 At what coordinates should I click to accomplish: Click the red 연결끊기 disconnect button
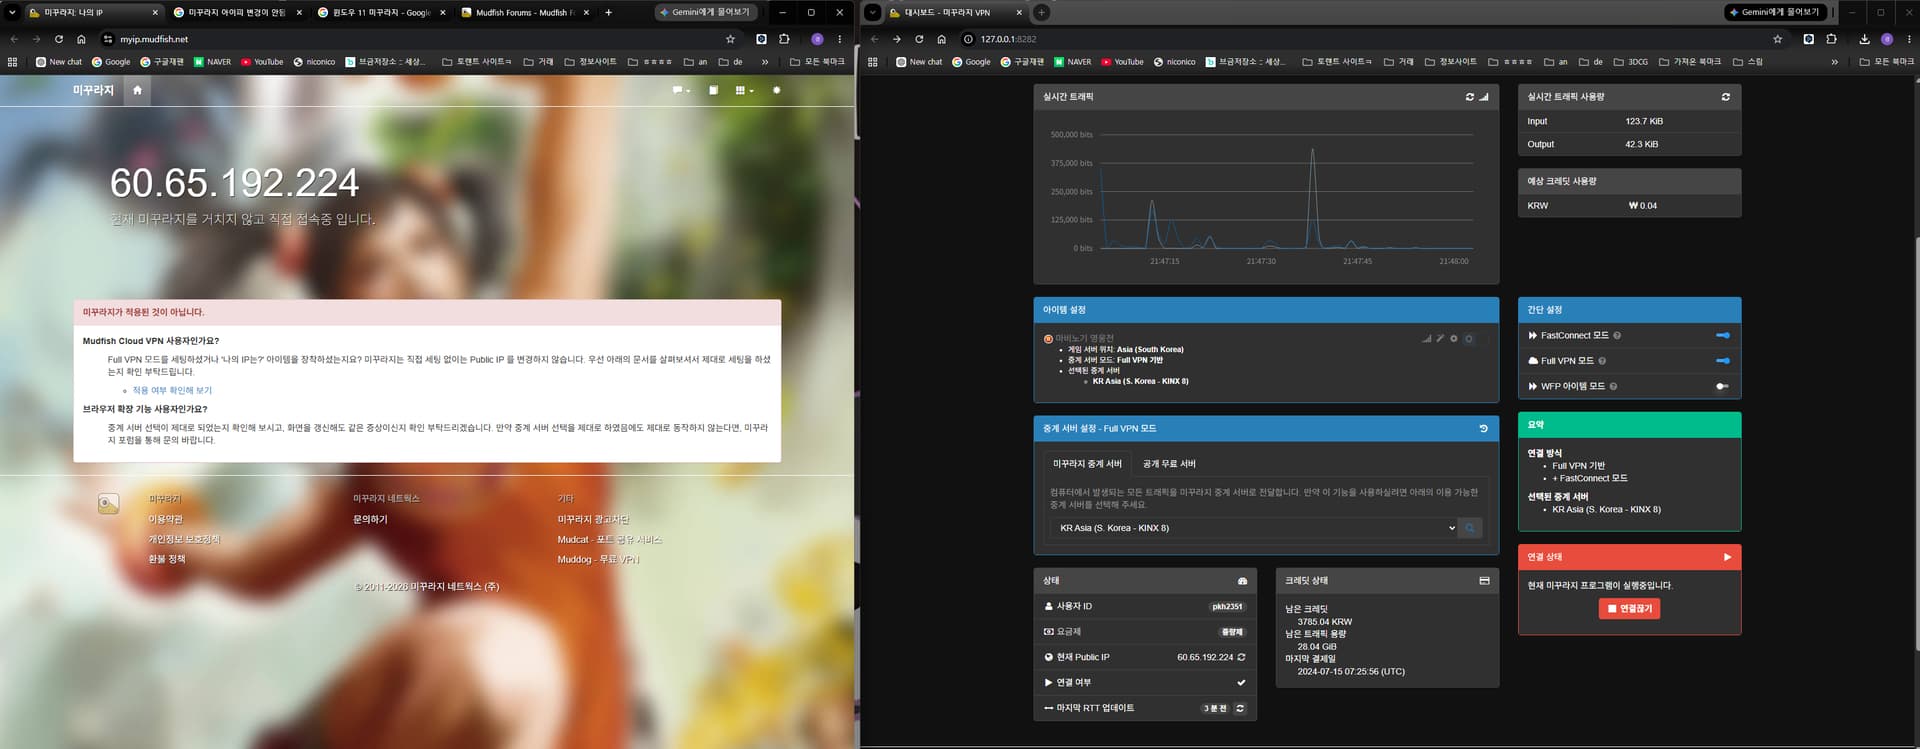(x=1629, y=608)
